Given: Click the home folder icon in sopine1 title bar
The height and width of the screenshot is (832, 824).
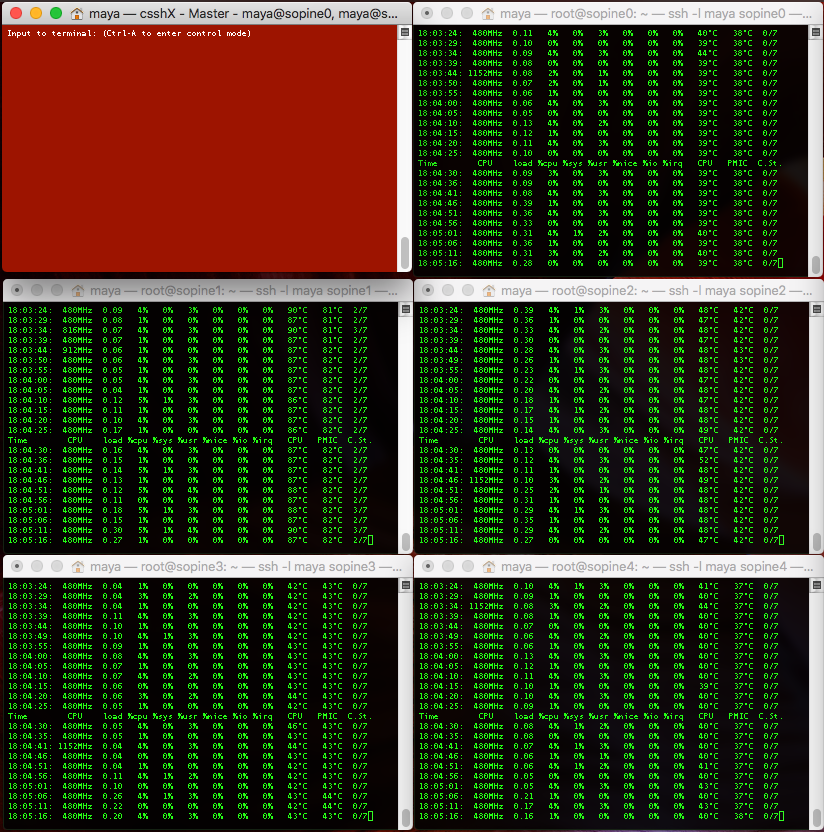Looking at the screenshot, I should tap(78, 290).
